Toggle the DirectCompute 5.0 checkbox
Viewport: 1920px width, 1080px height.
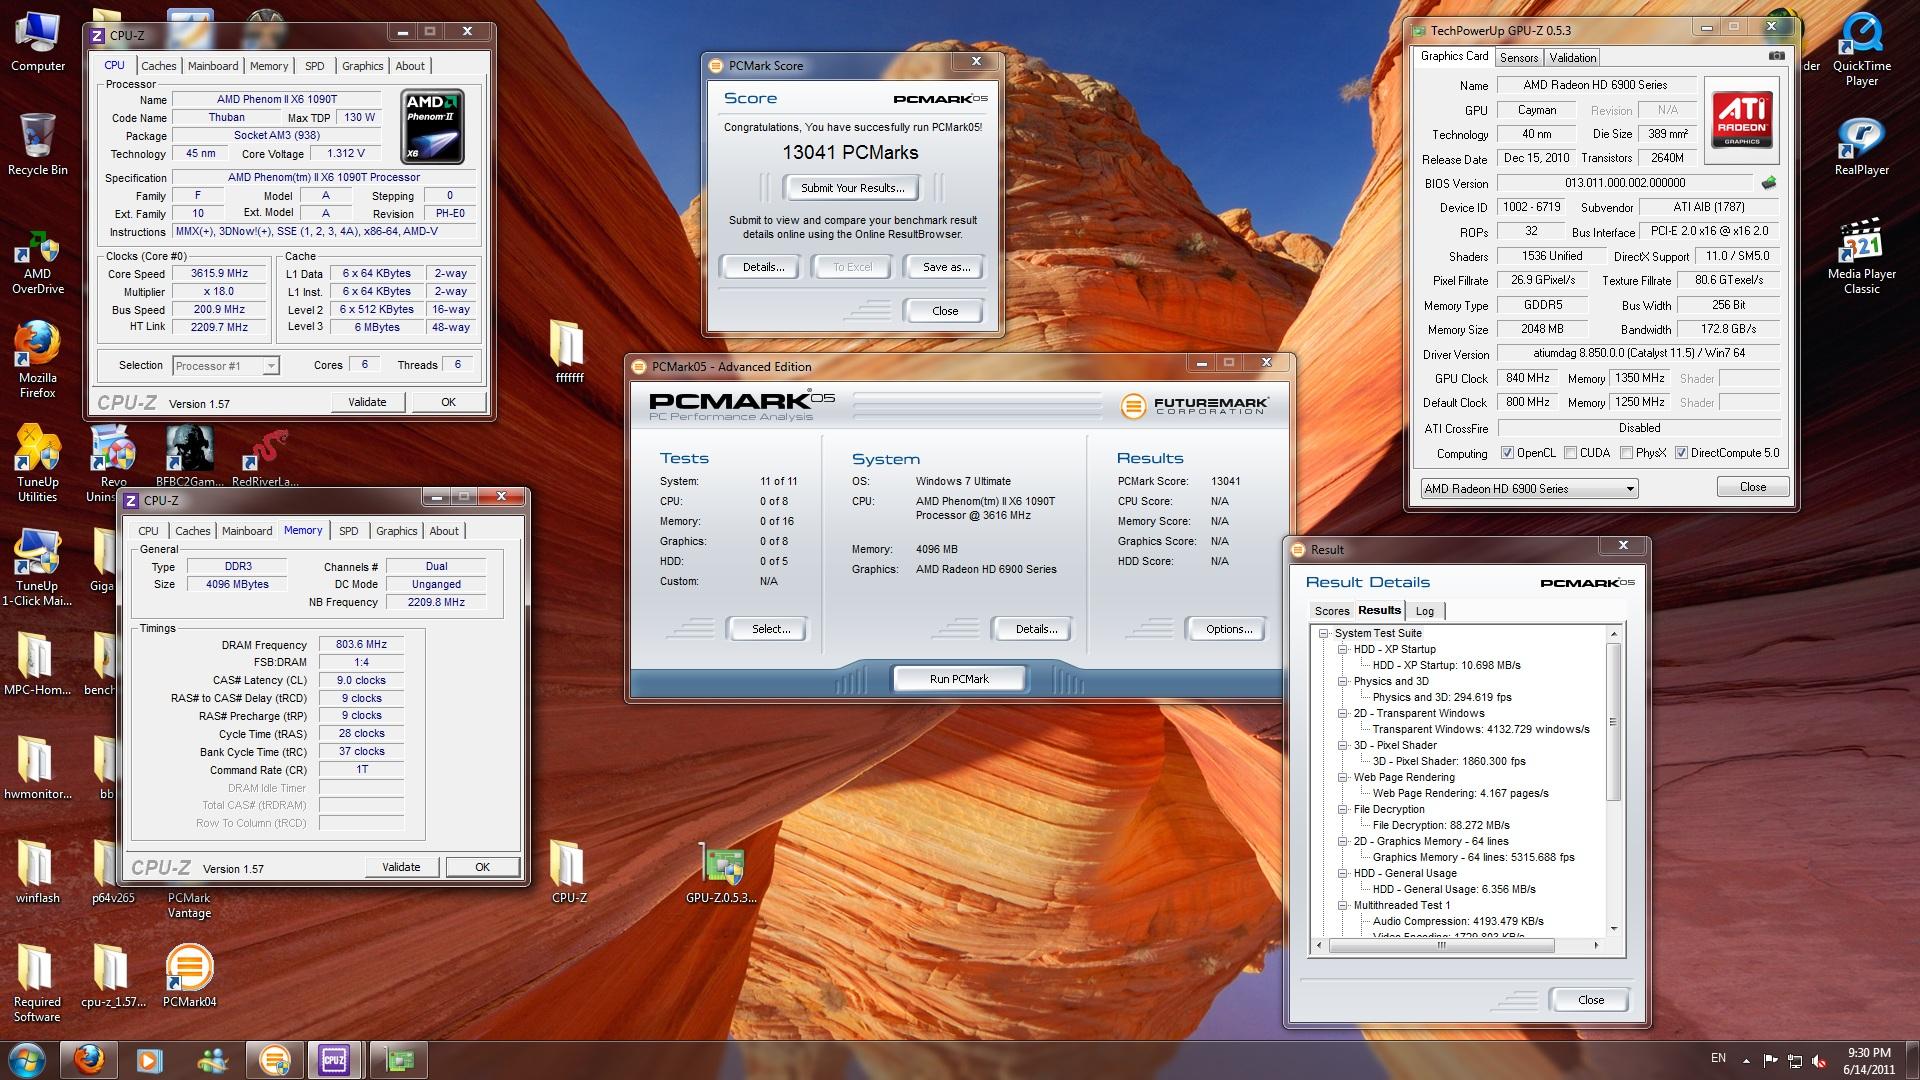pos(1681,453)
